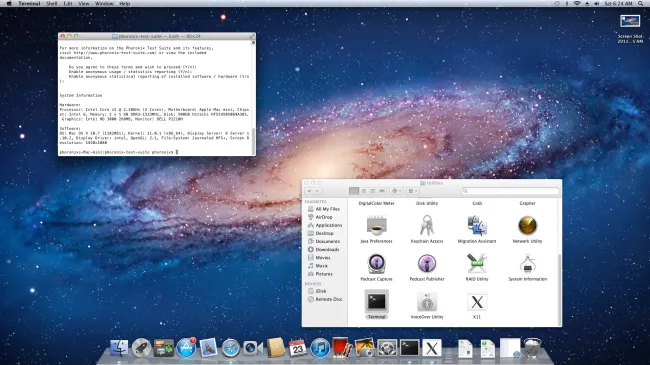
Task: Open the View menu
Action: [84, 3]
